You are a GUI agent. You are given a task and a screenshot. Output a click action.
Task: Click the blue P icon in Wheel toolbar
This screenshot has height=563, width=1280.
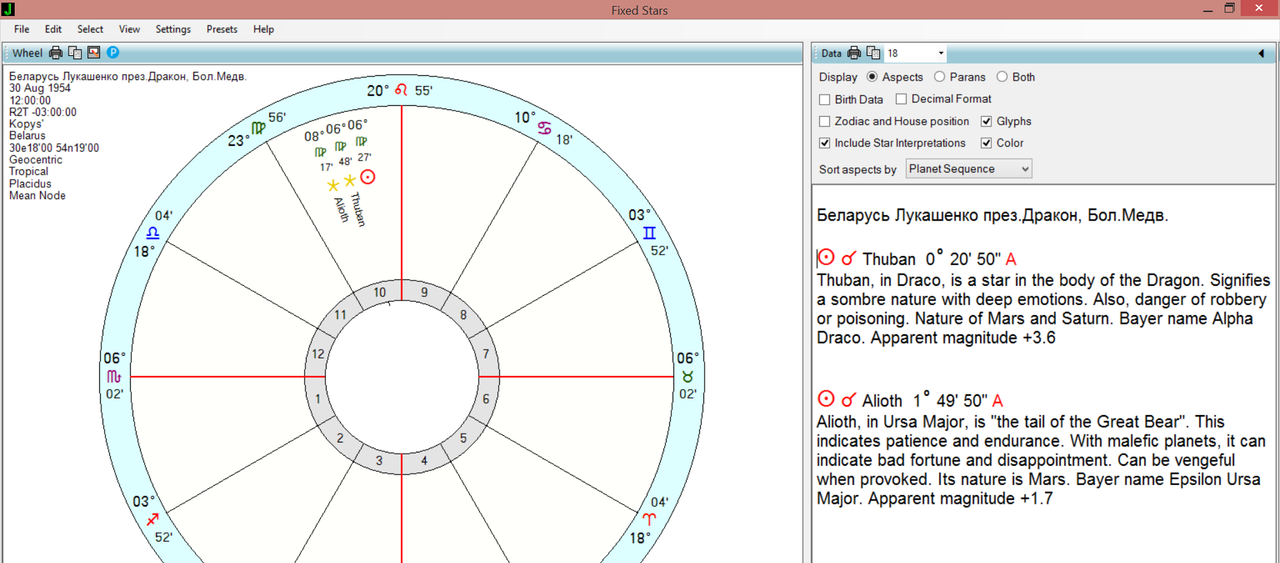[113, 53]
